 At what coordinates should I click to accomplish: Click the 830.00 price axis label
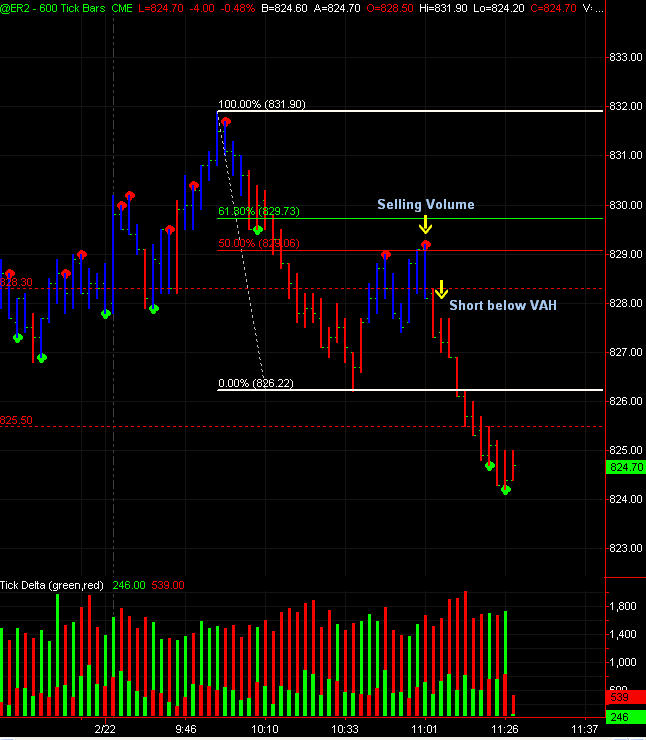pos(626,205)
